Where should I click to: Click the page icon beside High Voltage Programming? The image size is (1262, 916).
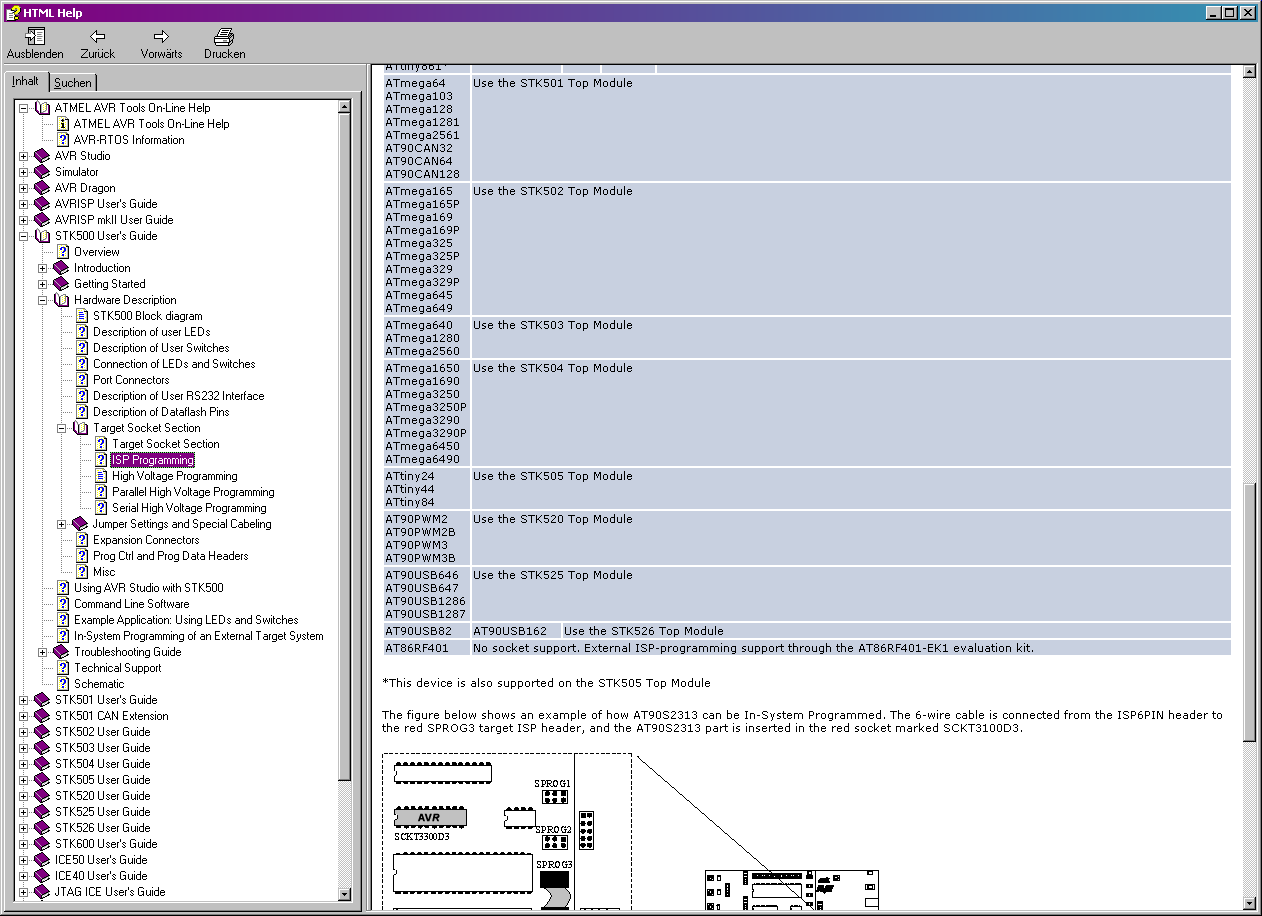point(101,476)
